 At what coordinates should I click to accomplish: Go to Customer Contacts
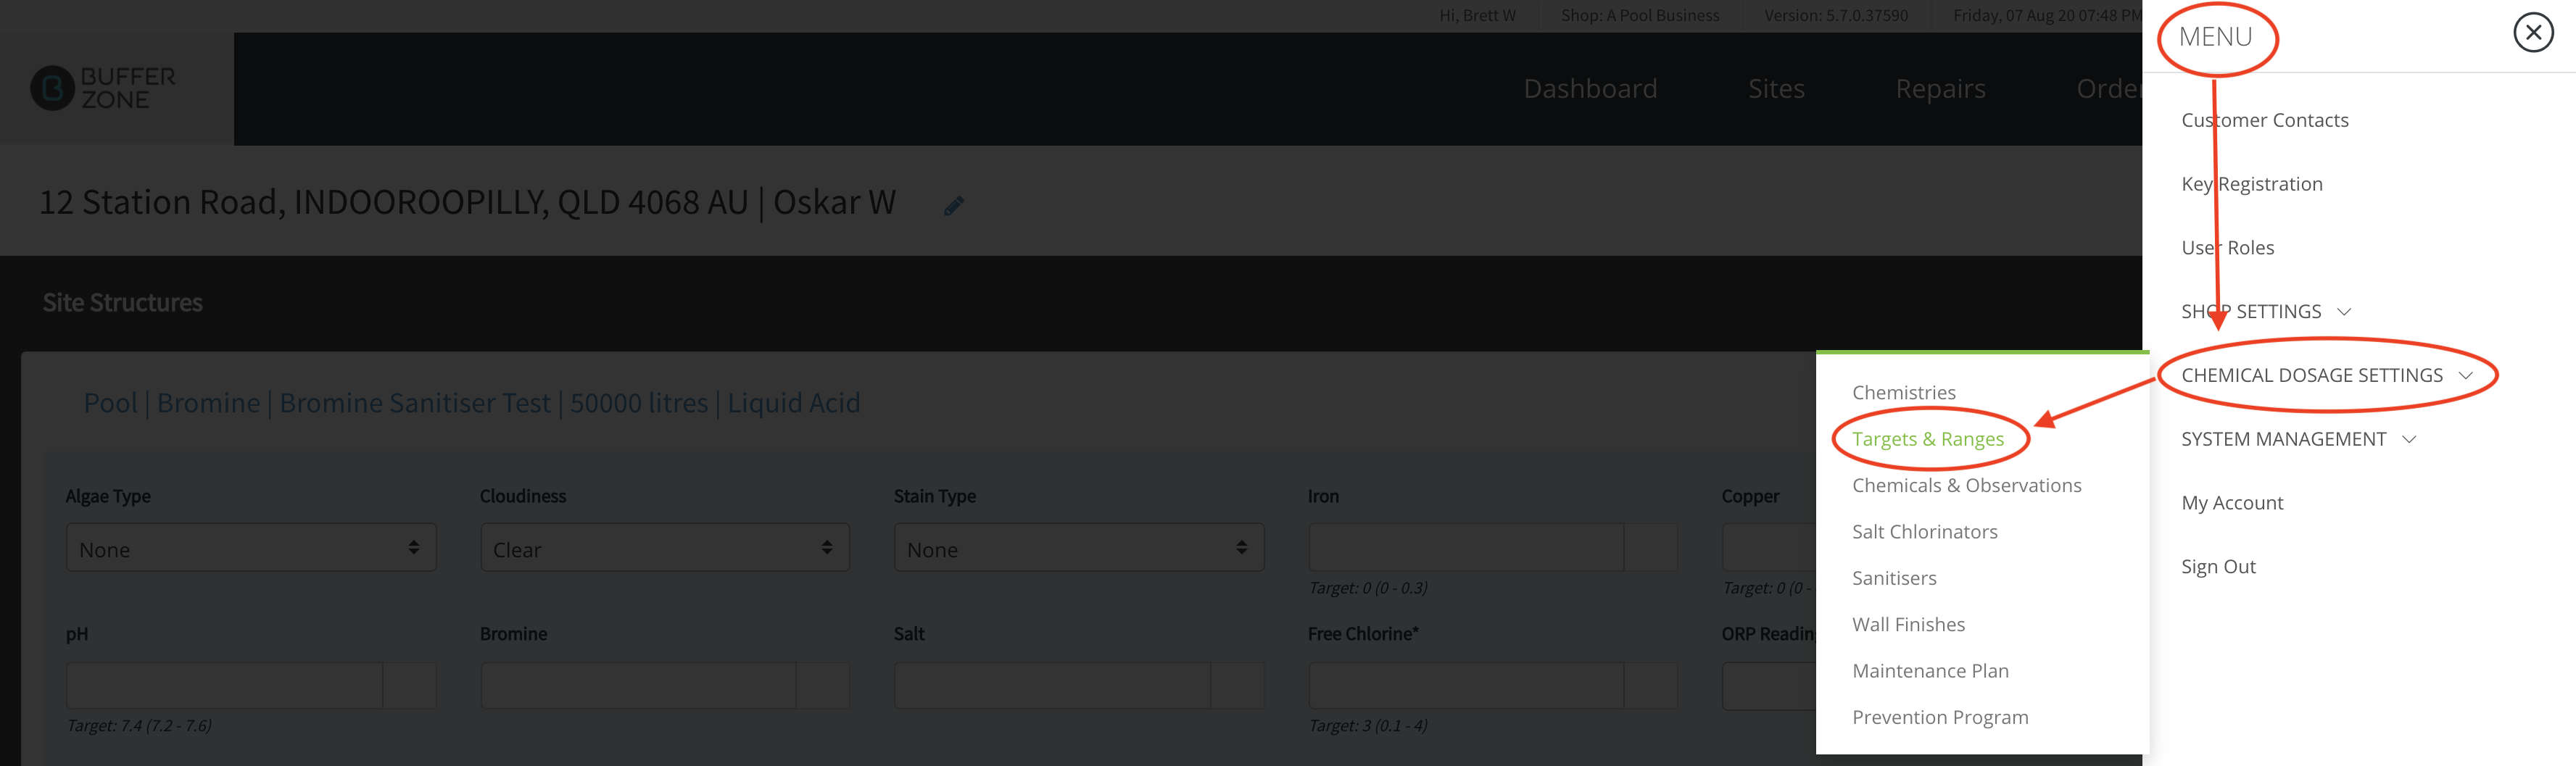point(2264,120)
